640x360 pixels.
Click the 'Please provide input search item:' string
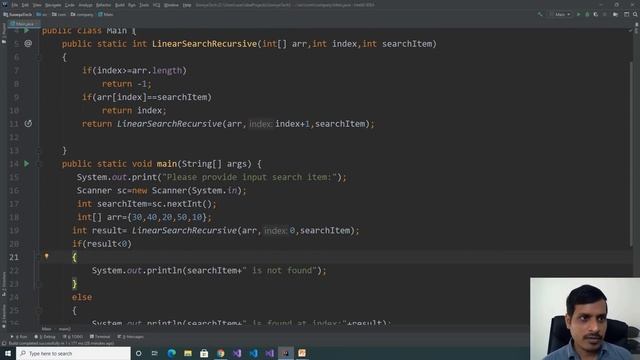[250, 177]
